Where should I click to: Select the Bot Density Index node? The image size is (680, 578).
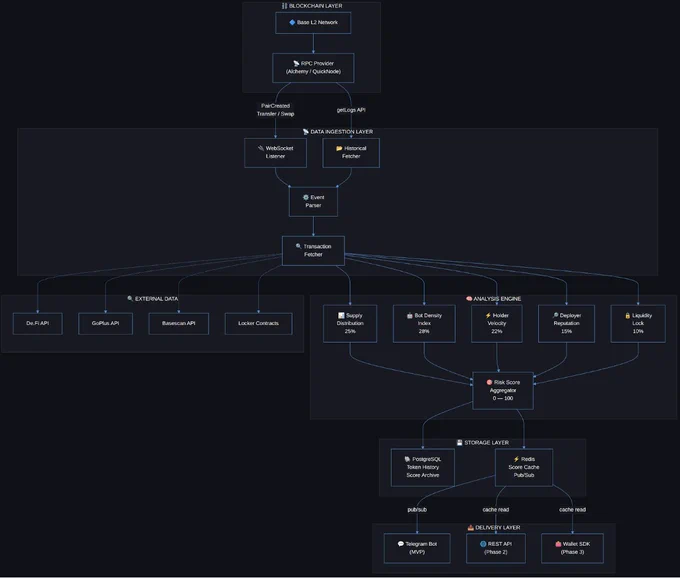coord(424,323)
